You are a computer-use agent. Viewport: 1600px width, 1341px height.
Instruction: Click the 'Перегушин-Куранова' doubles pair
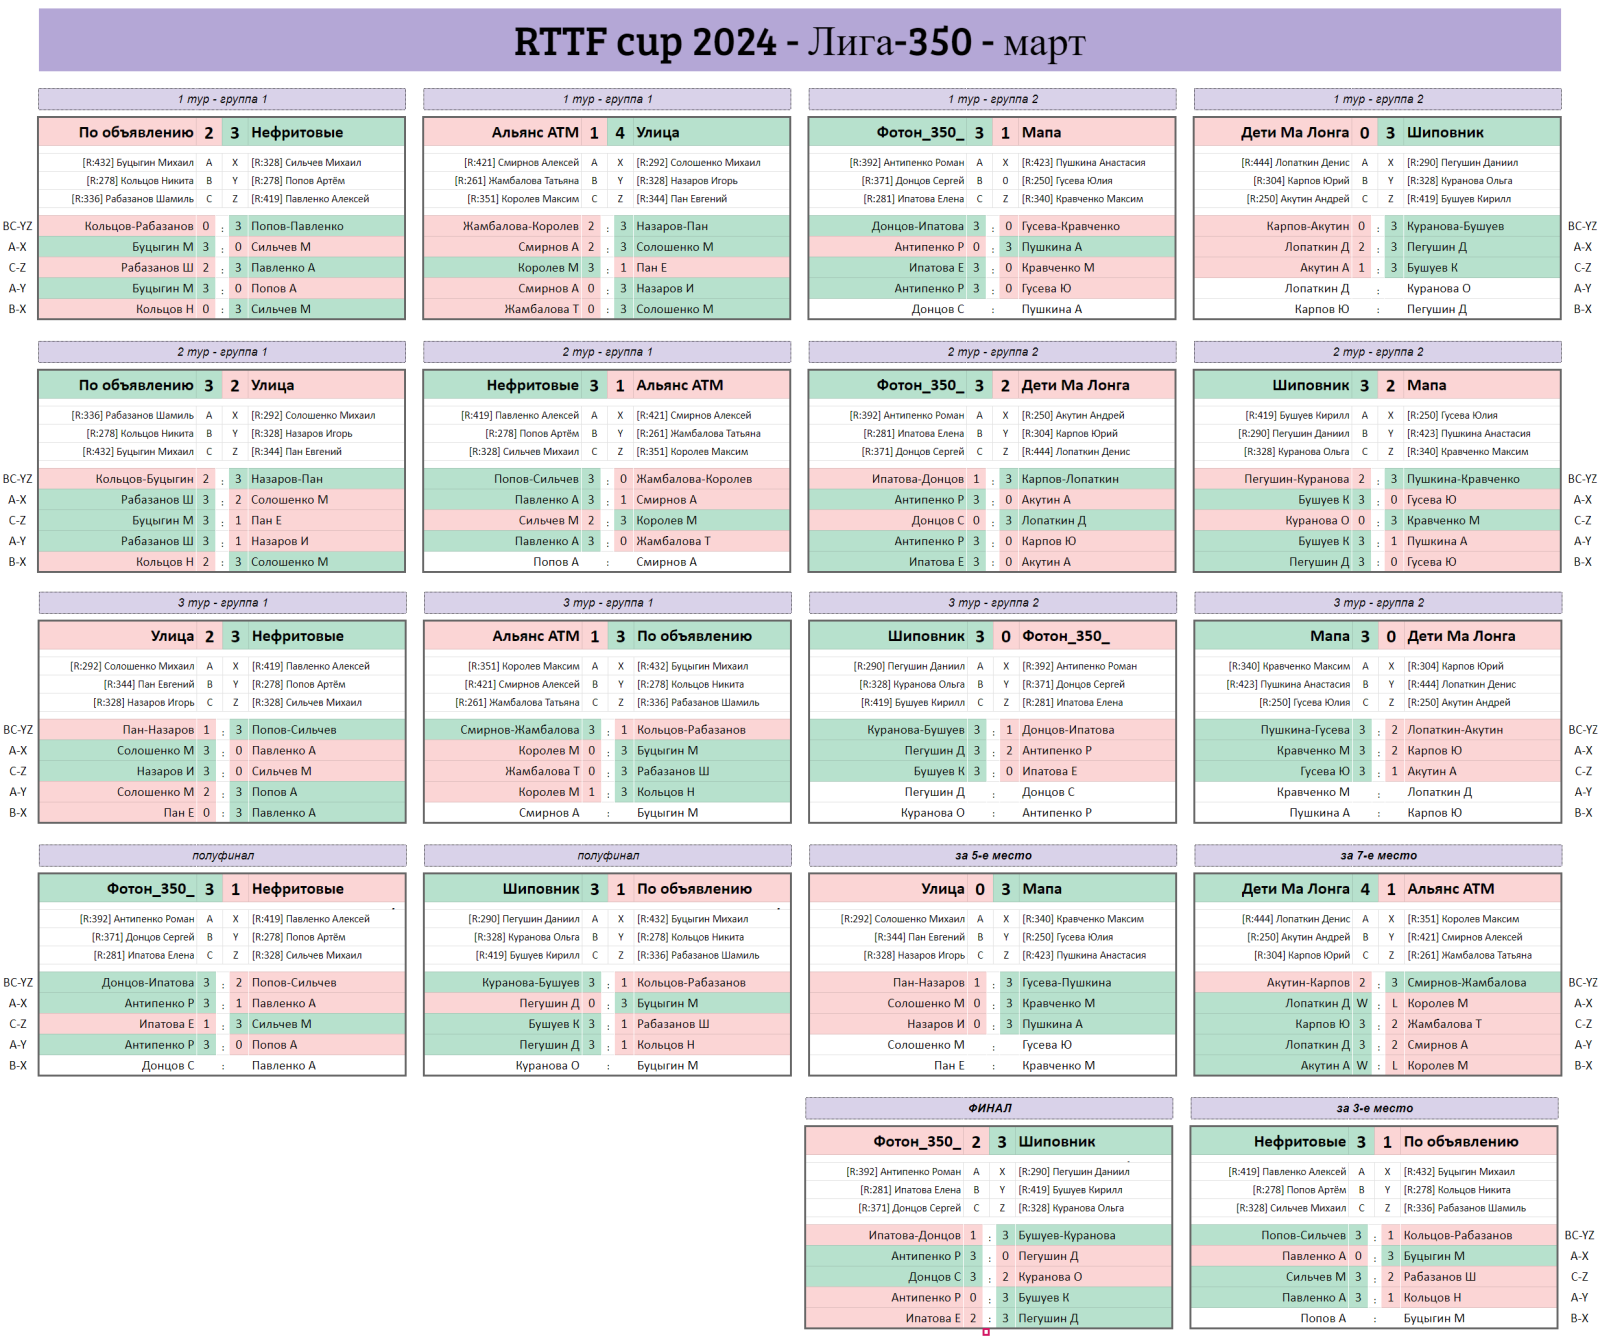point(1296,479)
